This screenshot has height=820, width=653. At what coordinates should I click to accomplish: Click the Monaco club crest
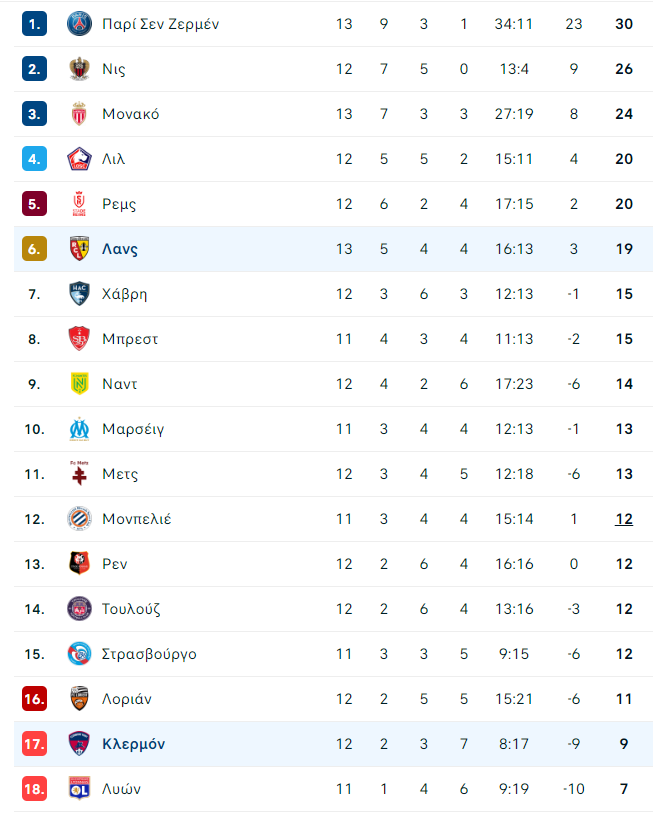point(79,114)
